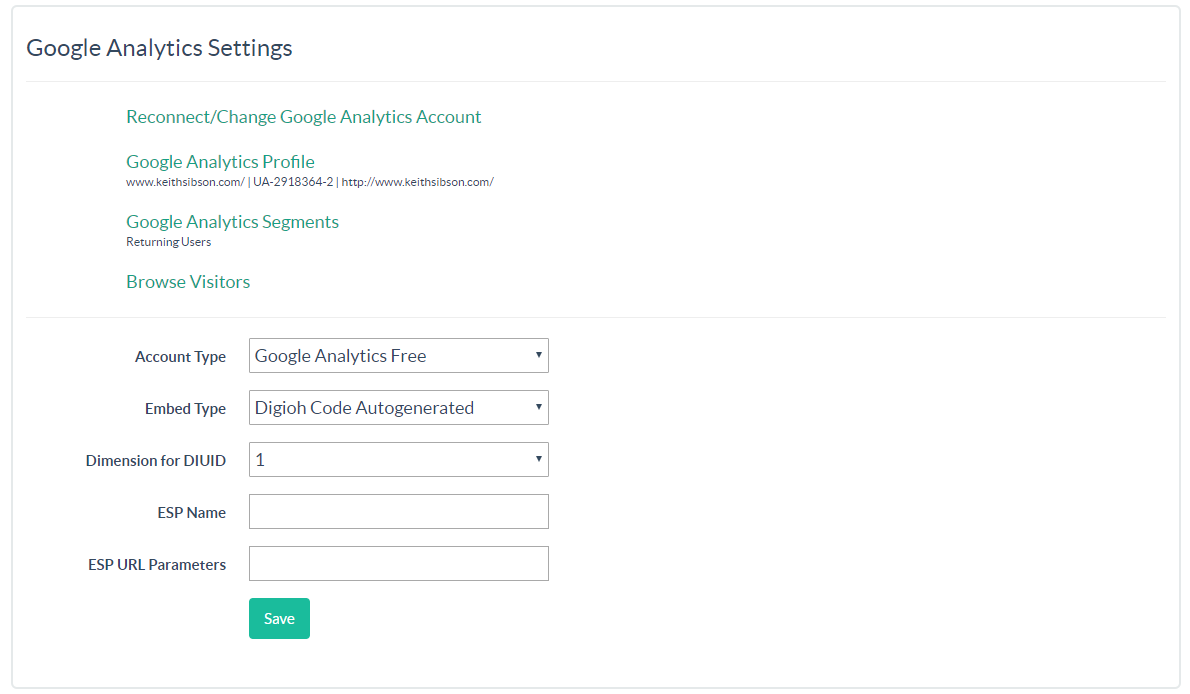Screen dimensions: 1190x694
Task: Select the 'Returning Users' segment text
Action: pyautogui.click(x=168, y=242)
